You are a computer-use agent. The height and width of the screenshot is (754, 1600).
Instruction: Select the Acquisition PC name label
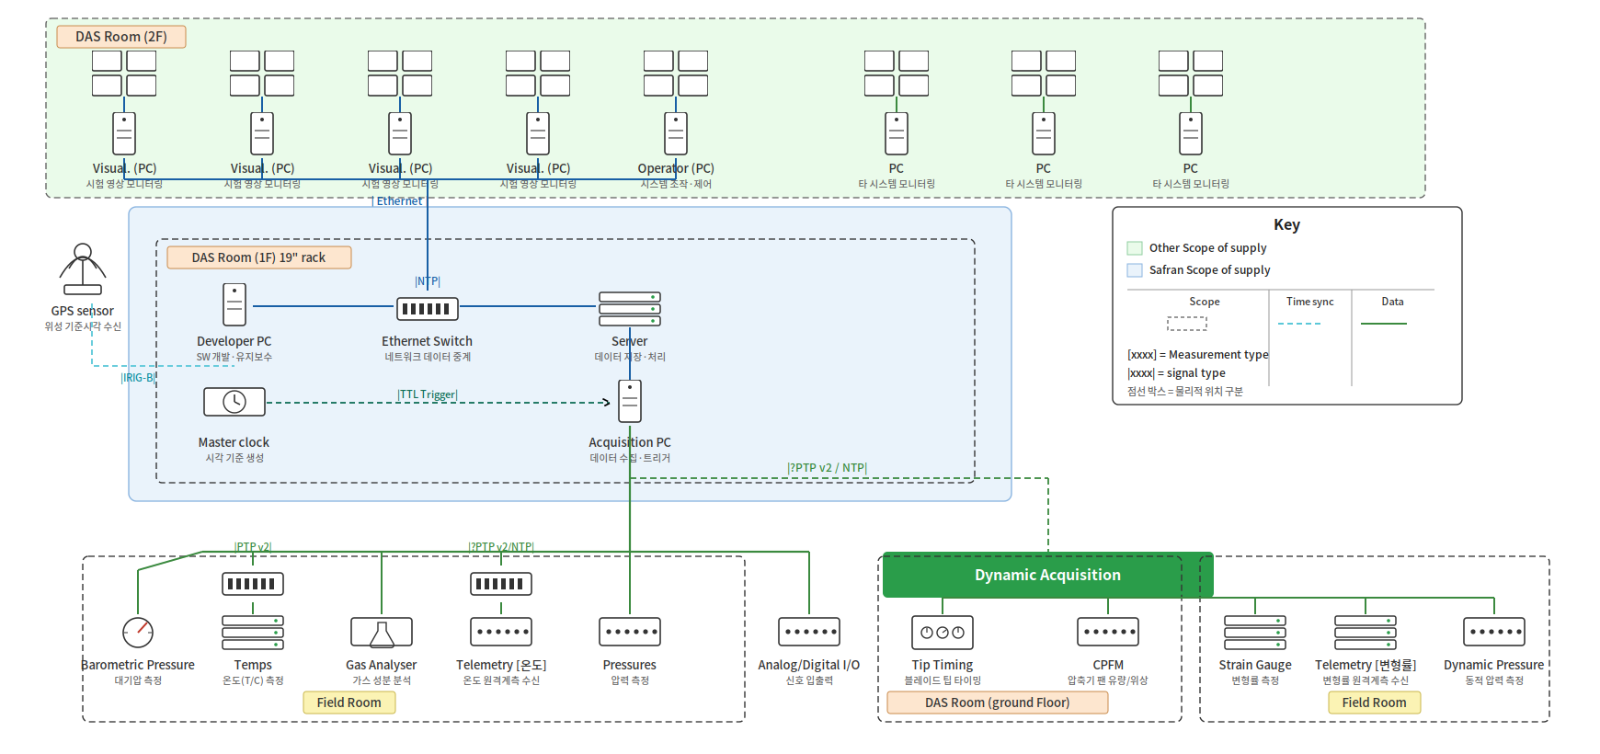[x=629, y=442]
